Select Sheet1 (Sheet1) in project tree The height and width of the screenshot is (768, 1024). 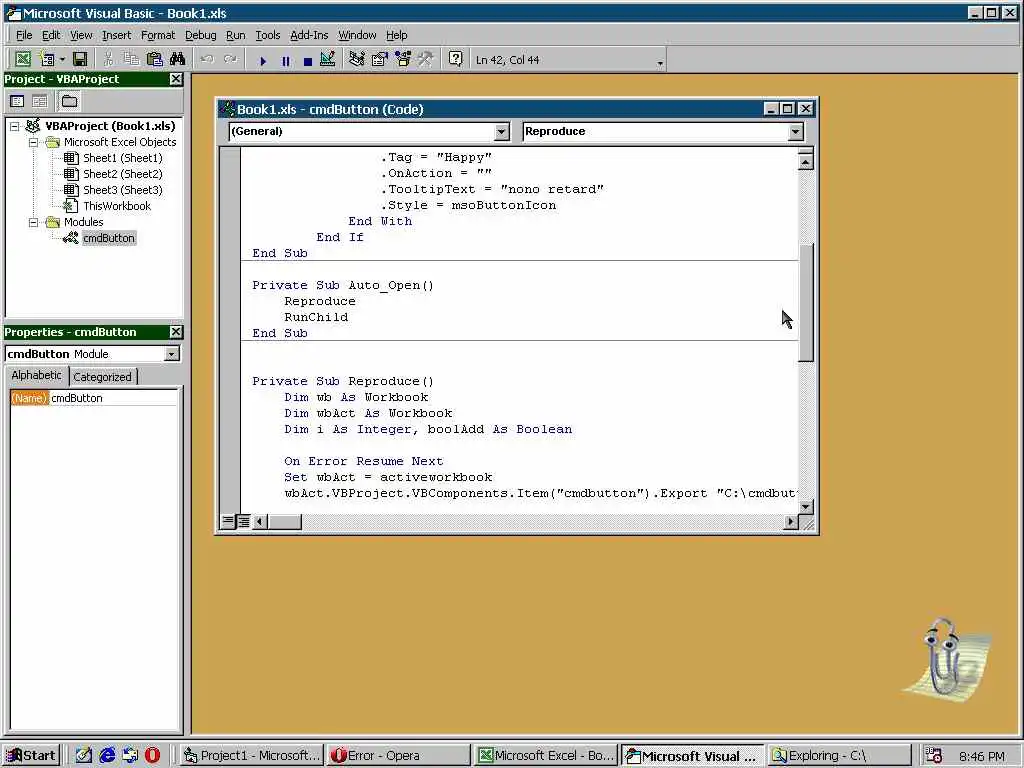click(123, 158)
